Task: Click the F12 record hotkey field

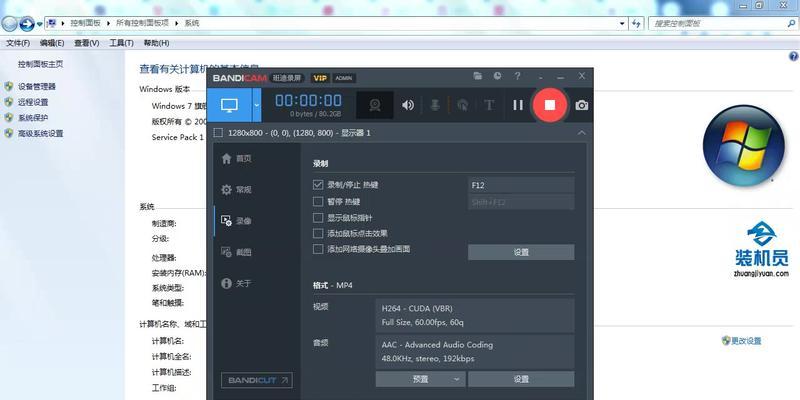Action: [521, 185]
